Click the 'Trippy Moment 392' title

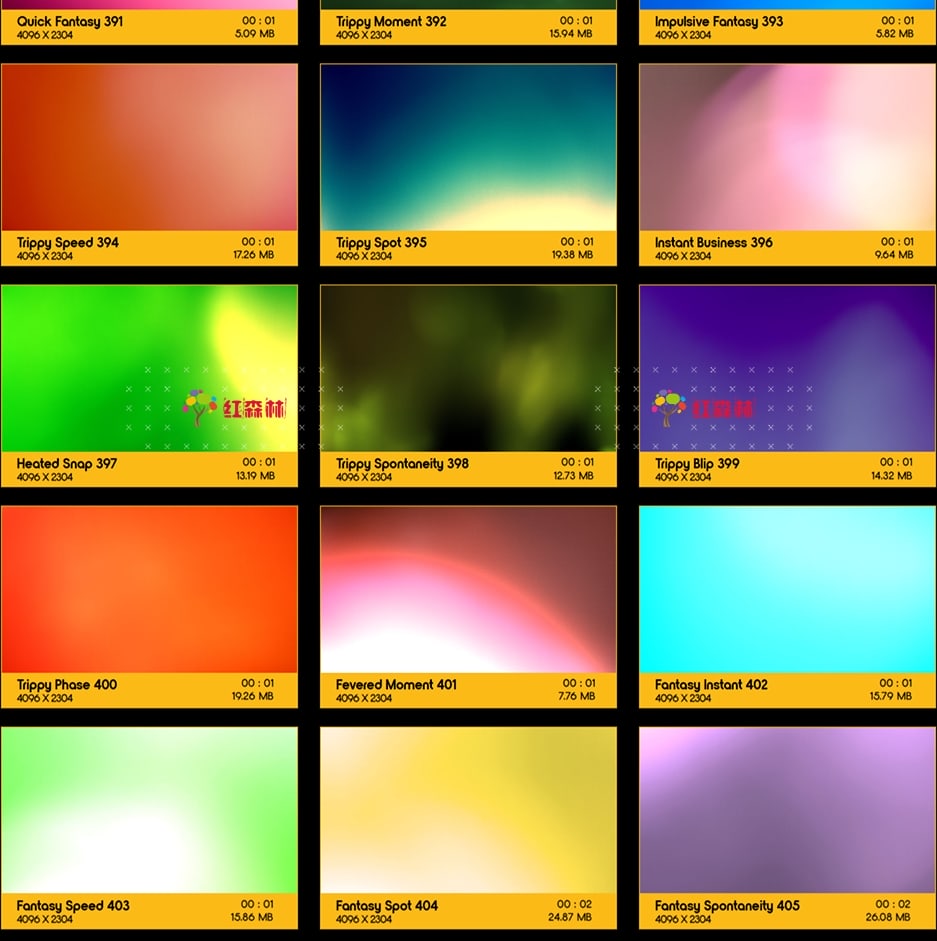point(391,22)
